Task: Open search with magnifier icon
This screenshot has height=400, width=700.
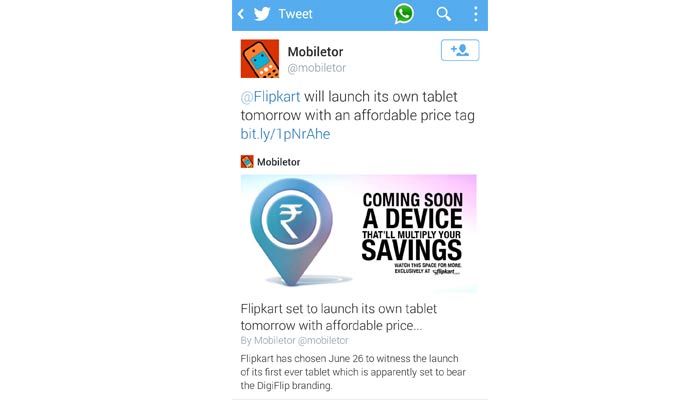Action: 443,14
